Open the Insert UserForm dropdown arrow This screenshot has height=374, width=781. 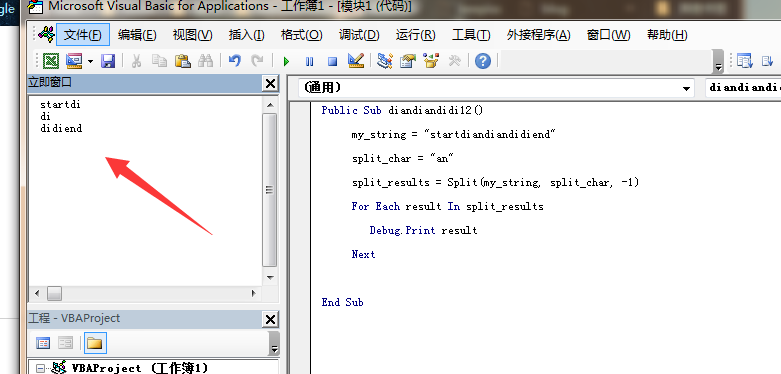[x=90, y=61]
